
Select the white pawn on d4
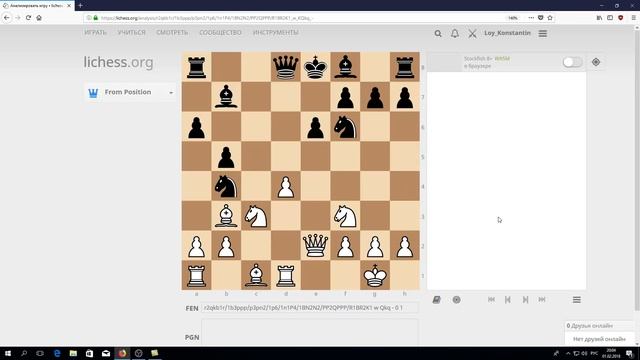(x=286, y=186)
